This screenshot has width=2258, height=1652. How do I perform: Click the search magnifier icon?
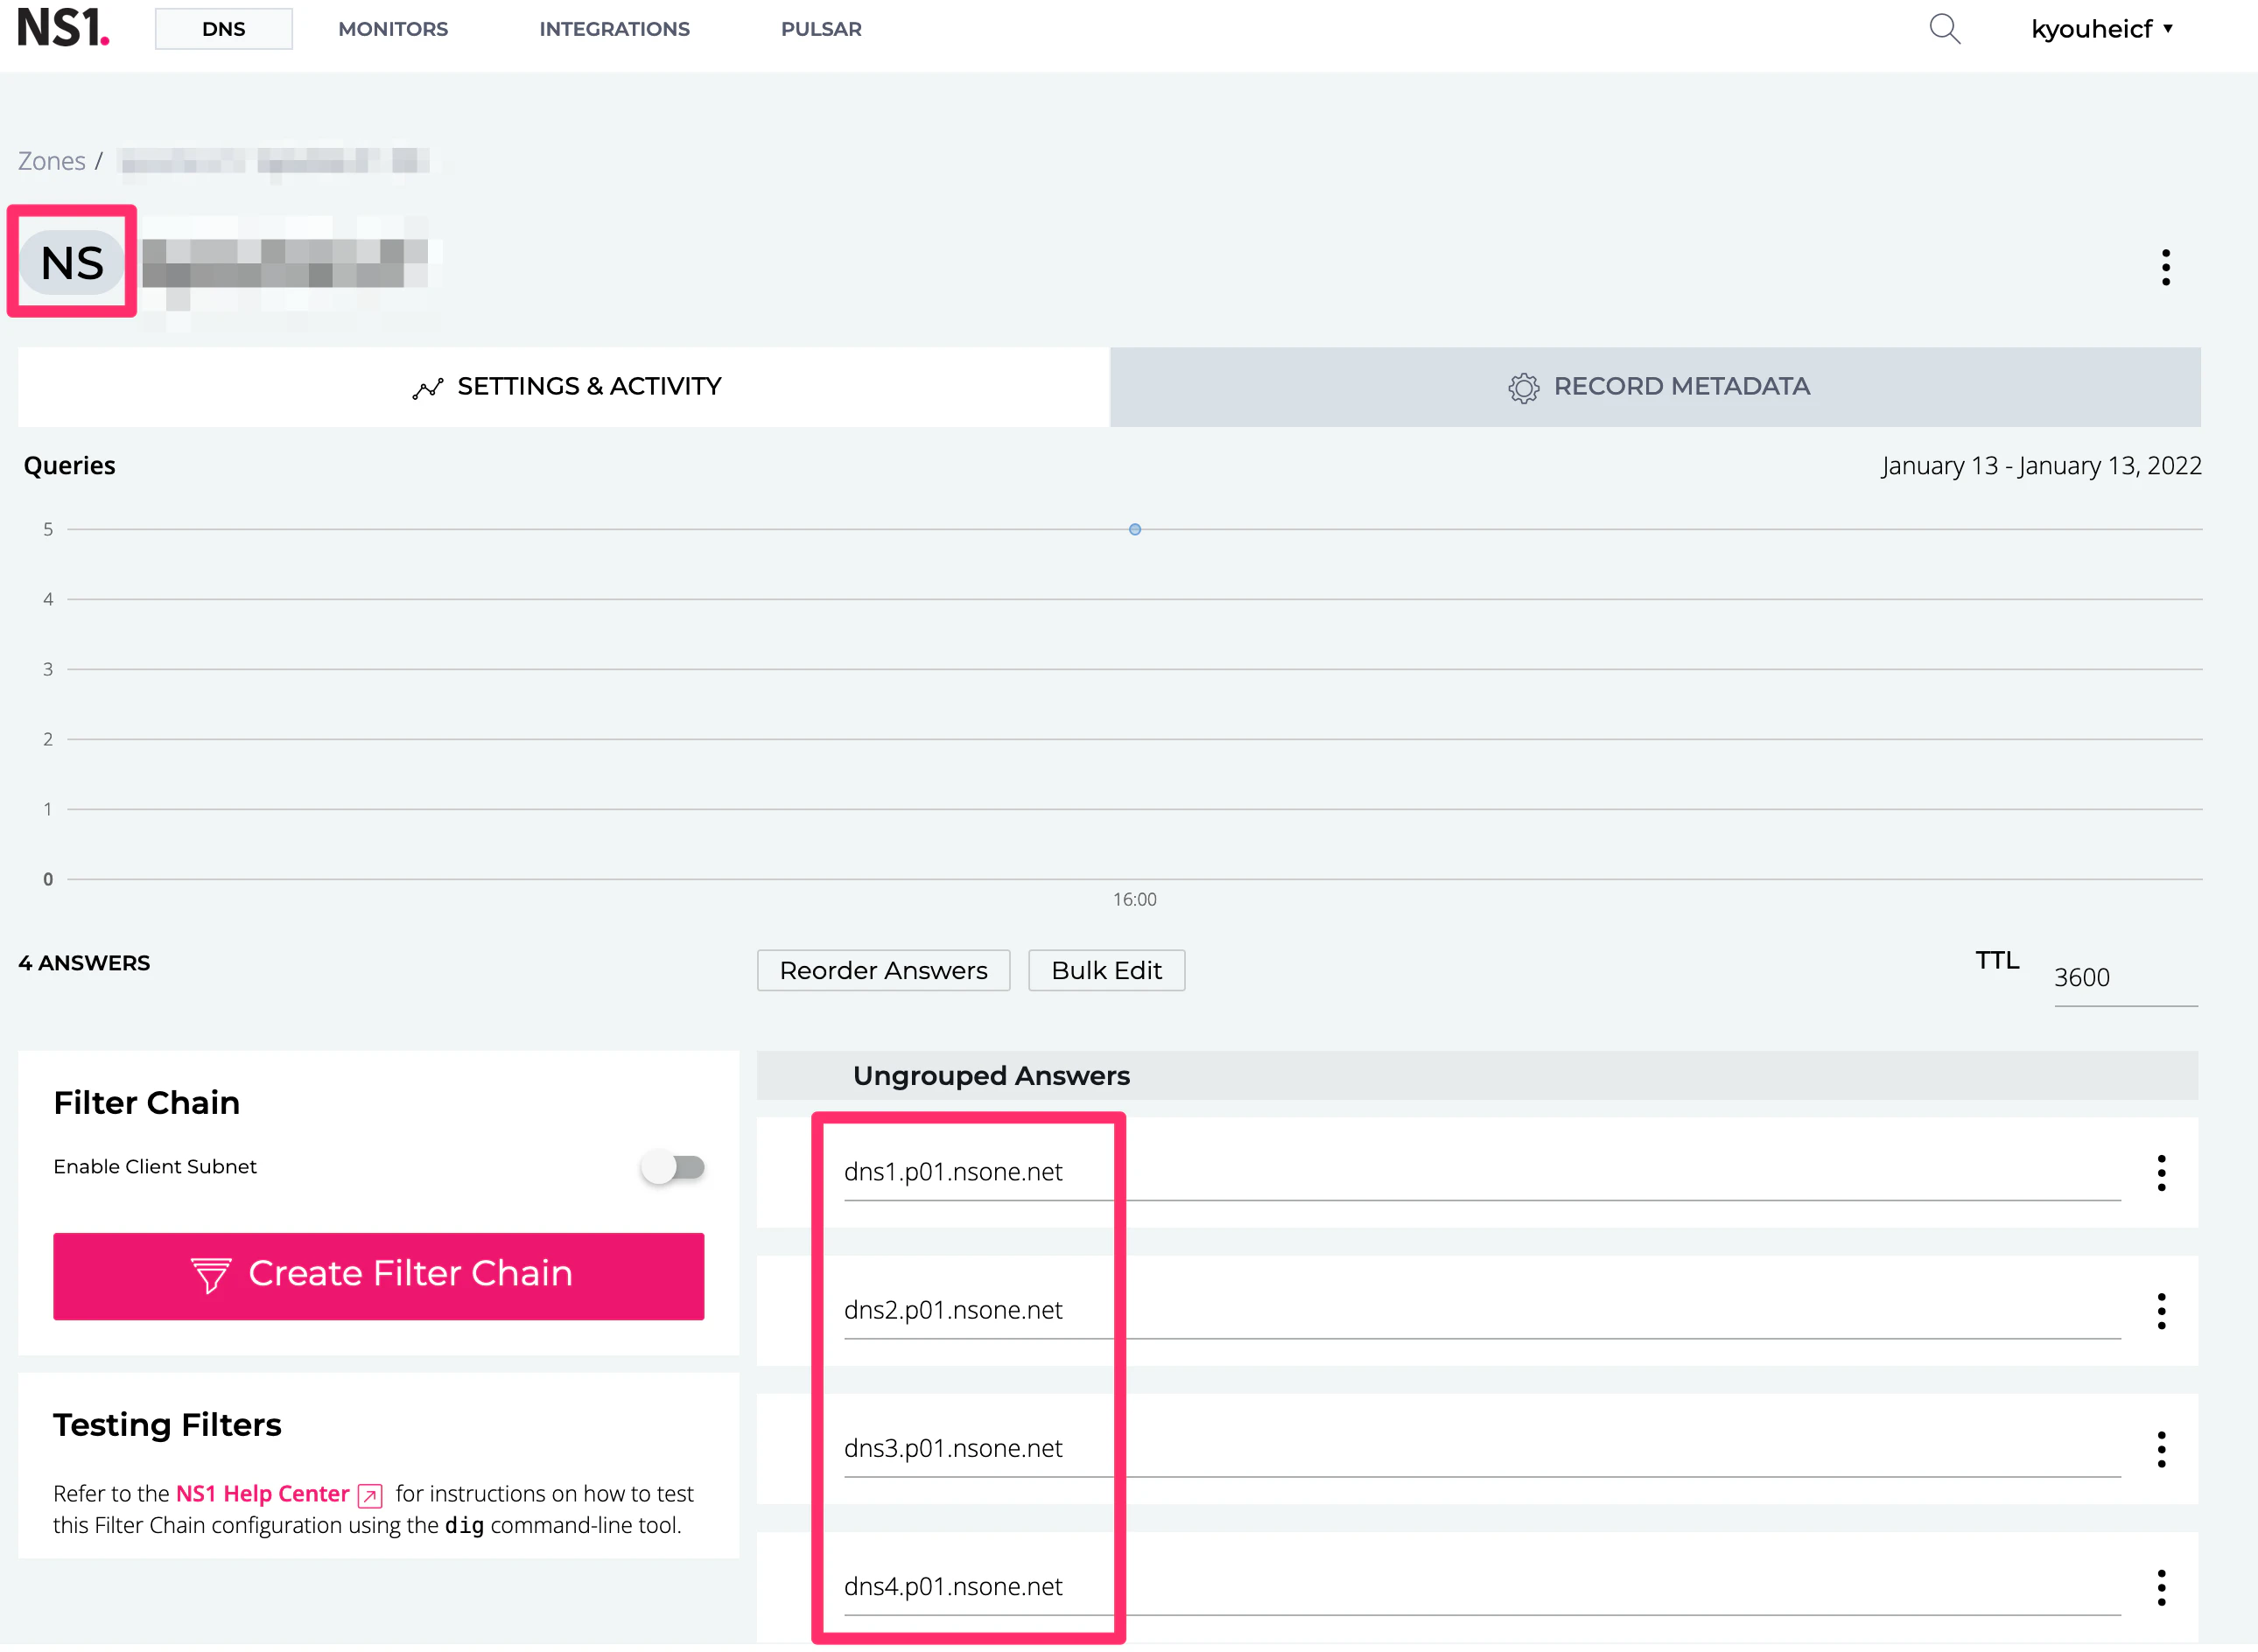[x=1943, y=29]
